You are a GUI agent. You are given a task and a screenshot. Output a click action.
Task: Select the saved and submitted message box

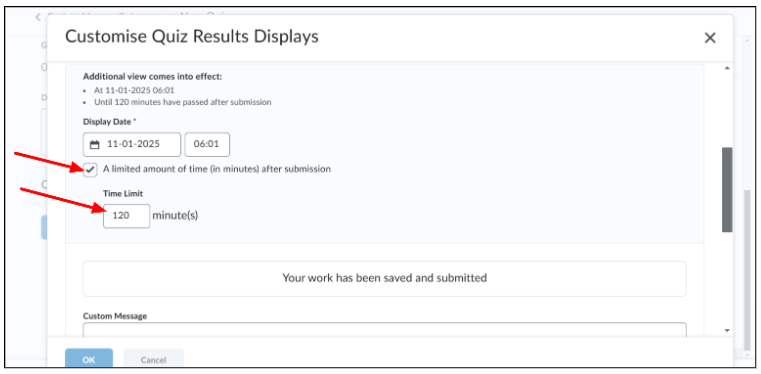(384, 278)
